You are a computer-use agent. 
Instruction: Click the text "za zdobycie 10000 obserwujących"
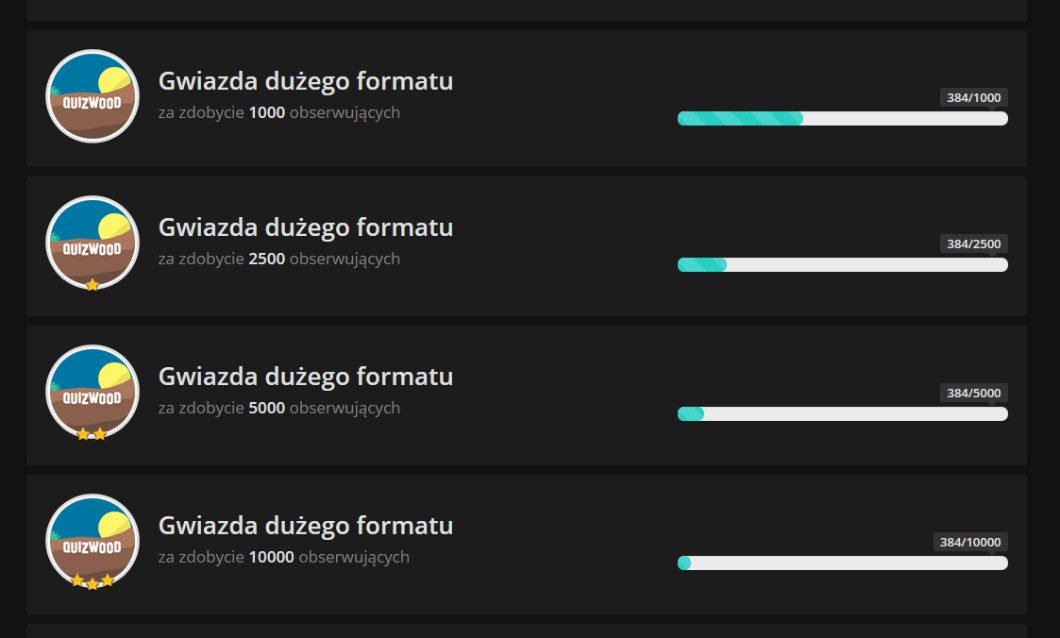point(283,557)
